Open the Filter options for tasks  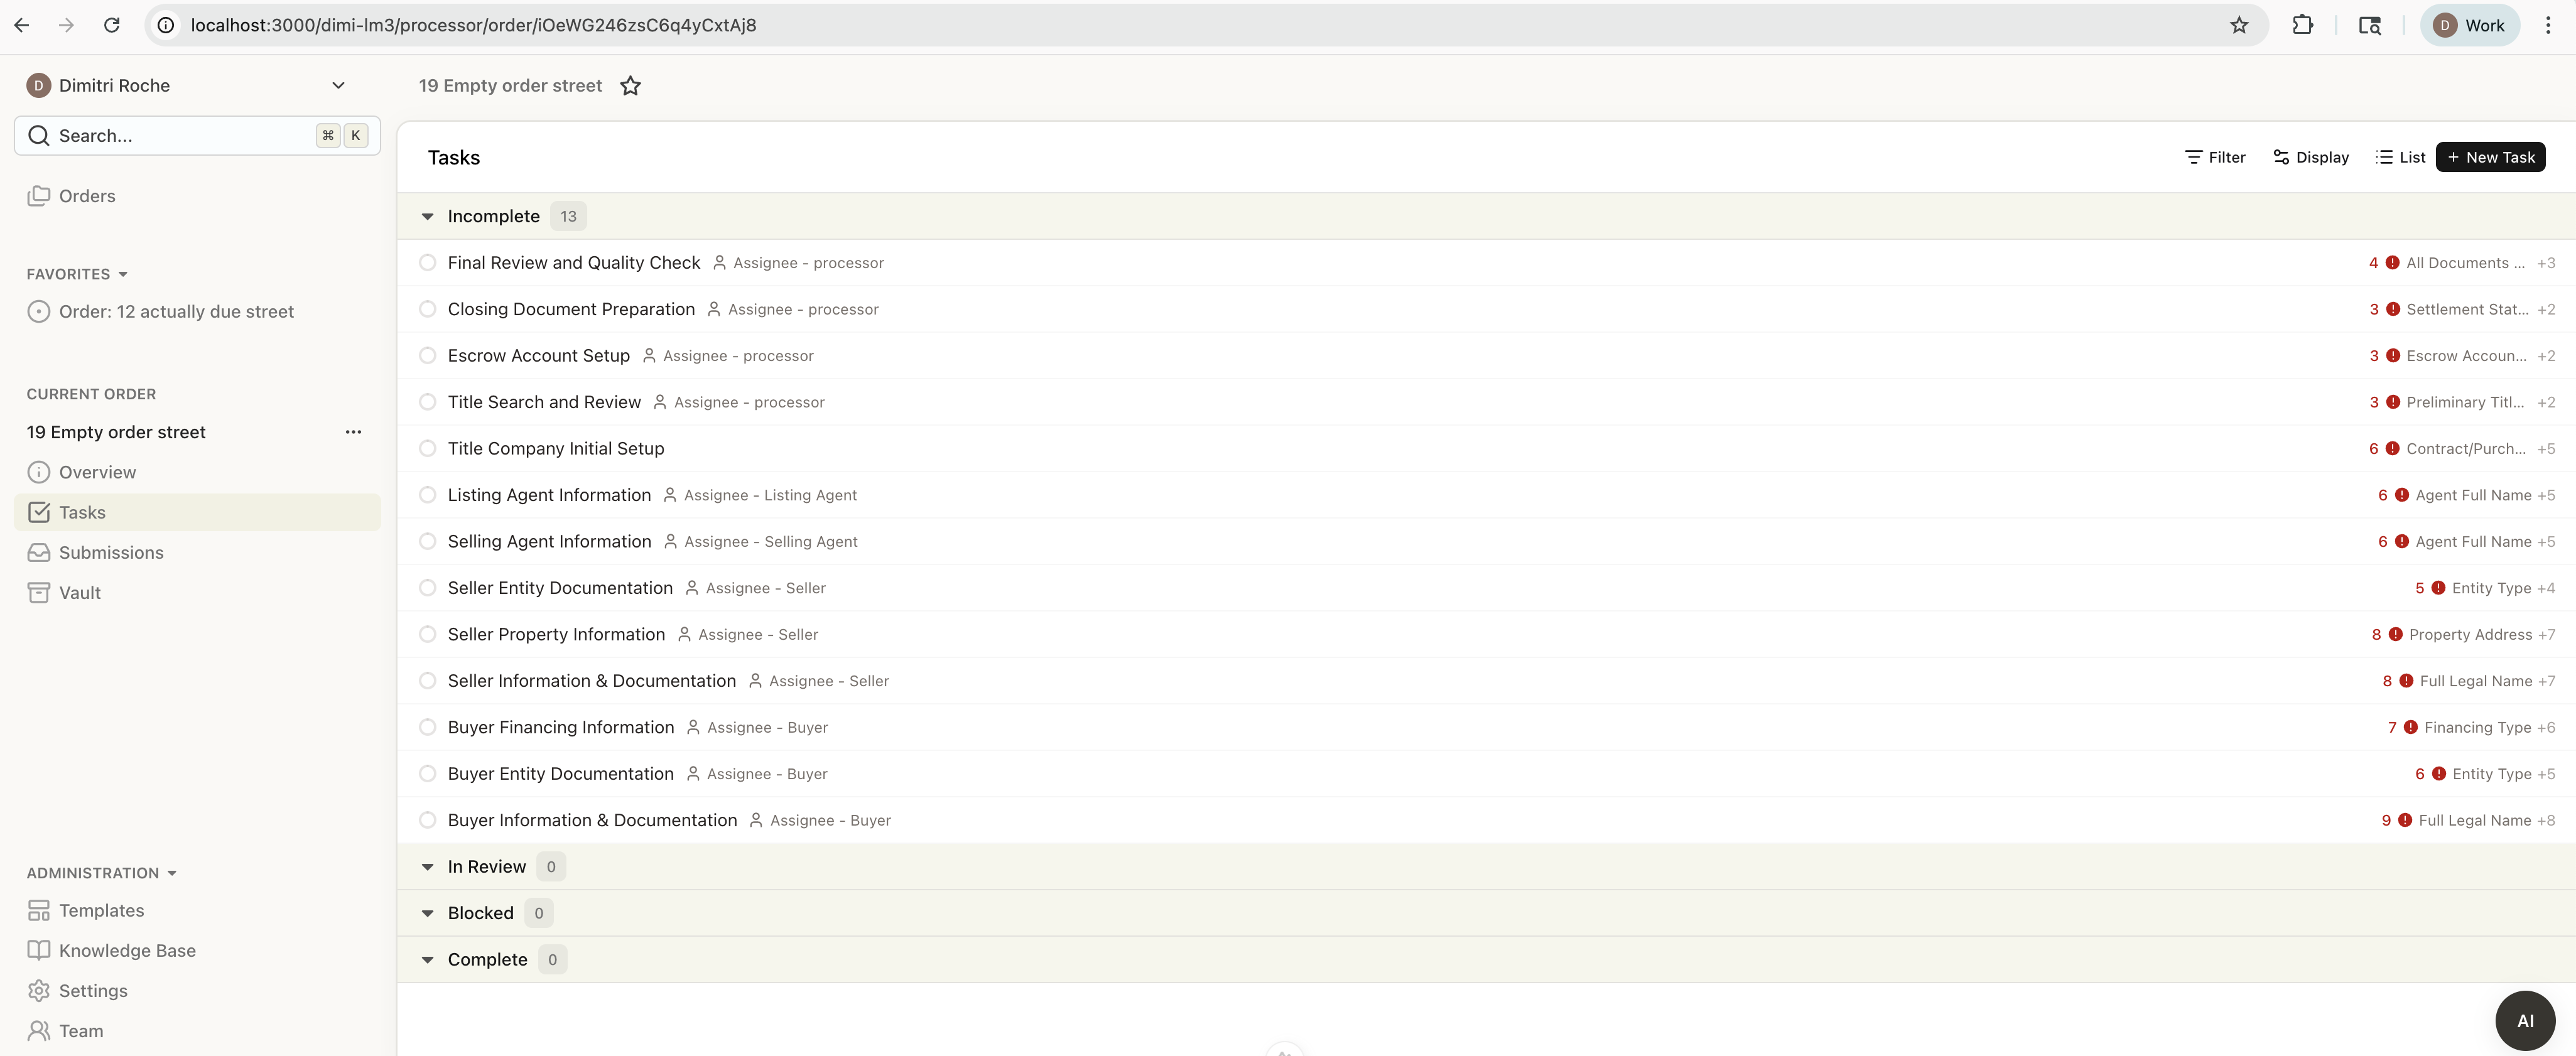tap(2215, 157)
